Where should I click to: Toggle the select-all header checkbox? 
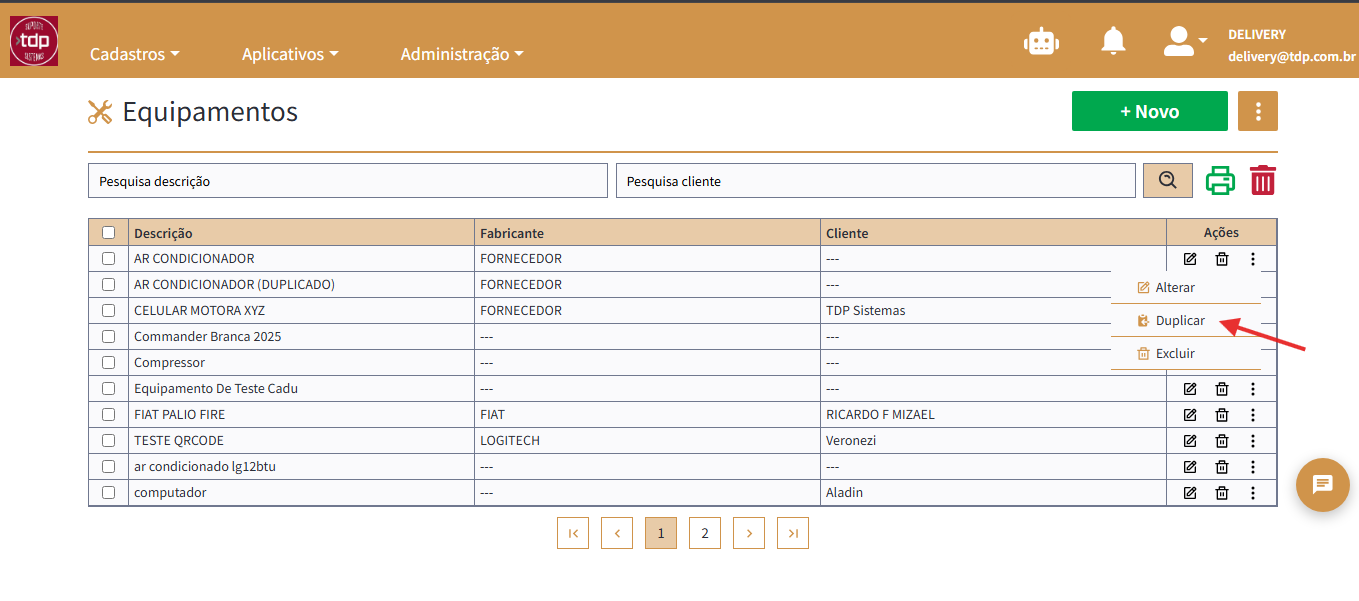tap(109, 233)
